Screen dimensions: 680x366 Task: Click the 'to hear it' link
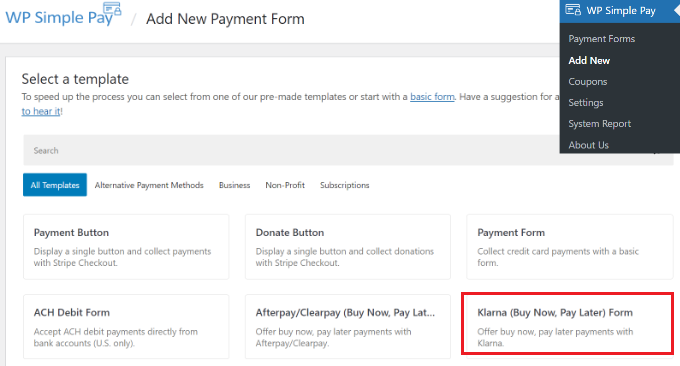[41, 111]
